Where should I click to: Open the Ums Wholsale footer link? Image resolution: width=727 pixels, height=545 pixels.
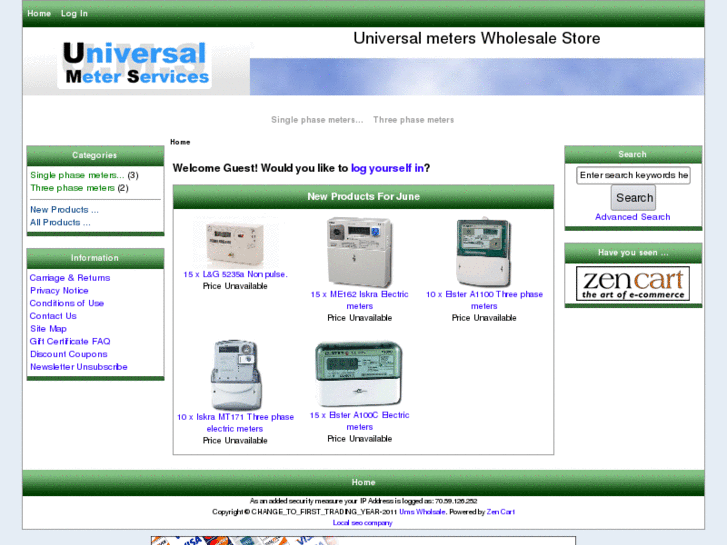click(422, 512)
